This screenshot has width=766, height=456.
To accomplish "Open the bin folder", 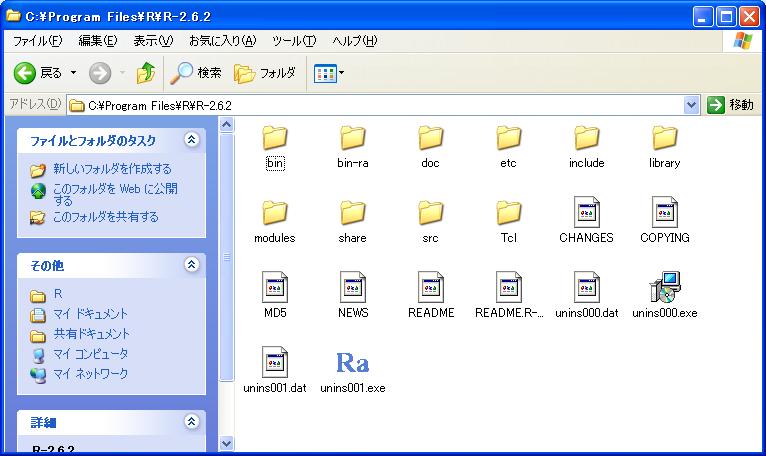I will [x=275, y=139].
